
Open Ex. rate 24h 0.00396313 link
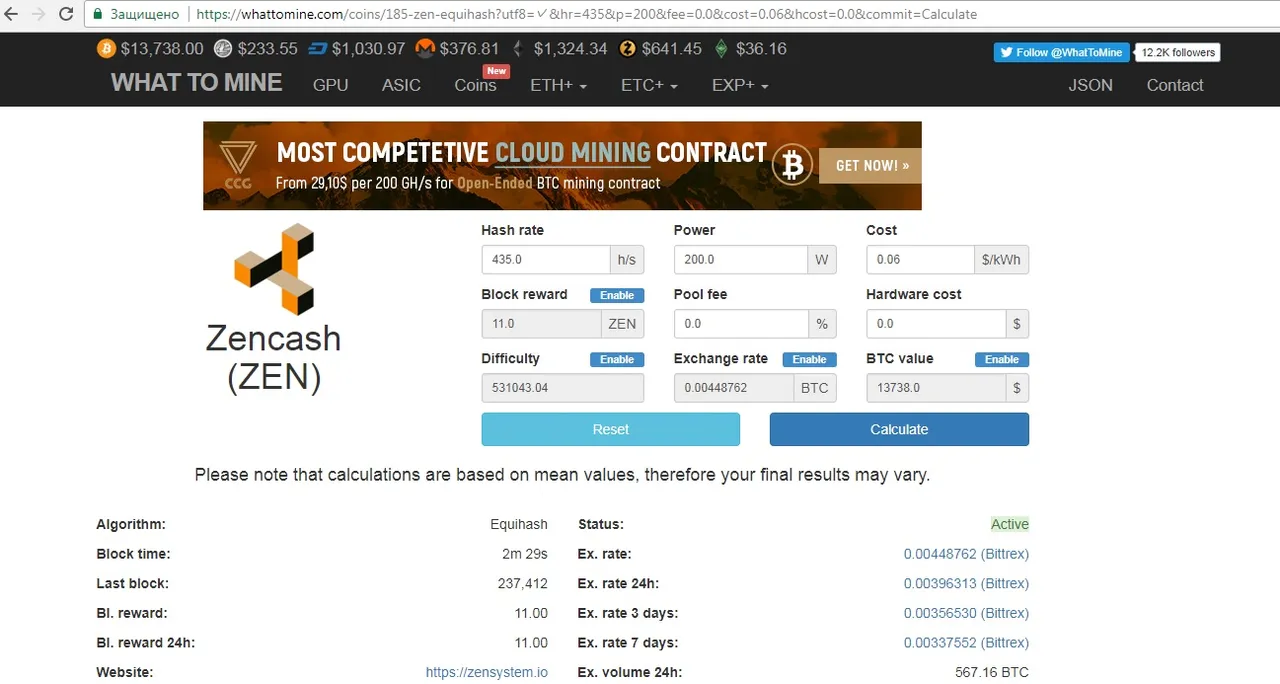click(x=966, y=583)
